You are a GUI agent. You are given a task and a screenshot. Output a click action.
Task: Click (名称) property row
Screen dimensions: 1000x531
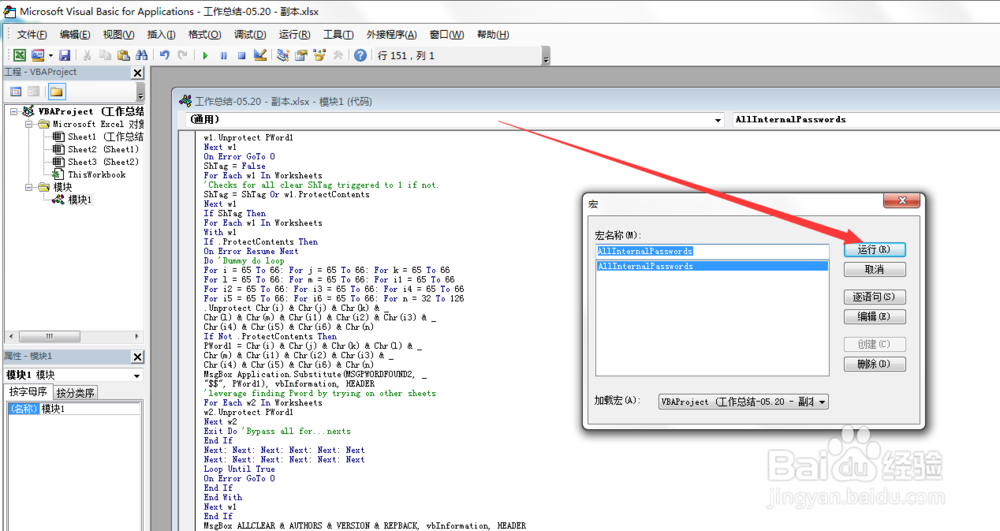(x=74, y=409)
